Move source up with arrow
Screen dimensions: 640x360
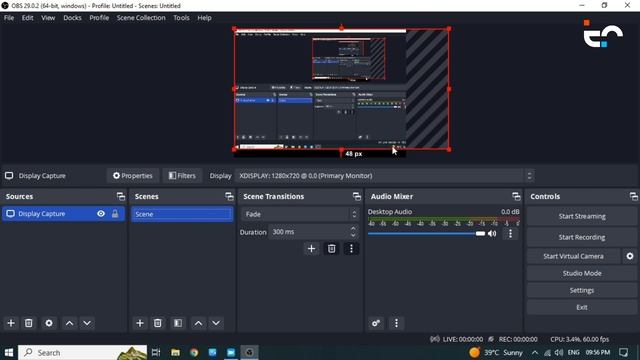click(x=70, y=323)
